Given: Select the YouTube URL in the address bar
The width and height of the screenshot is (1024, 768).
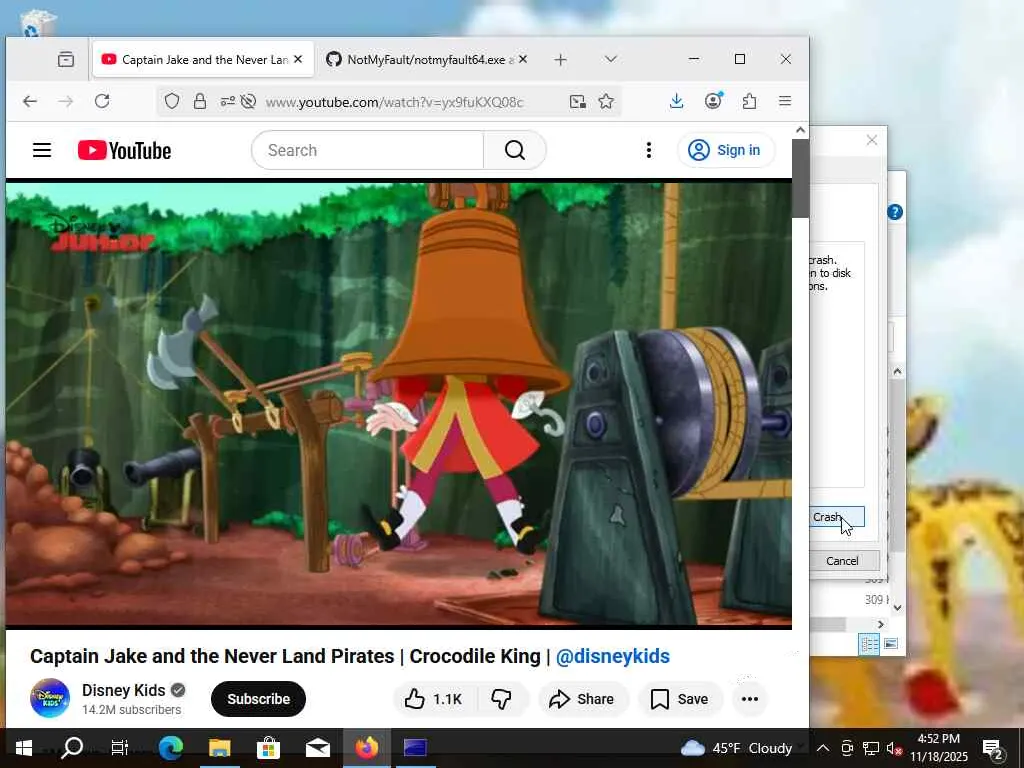Looking at the screenshot, I should (394, 102).
